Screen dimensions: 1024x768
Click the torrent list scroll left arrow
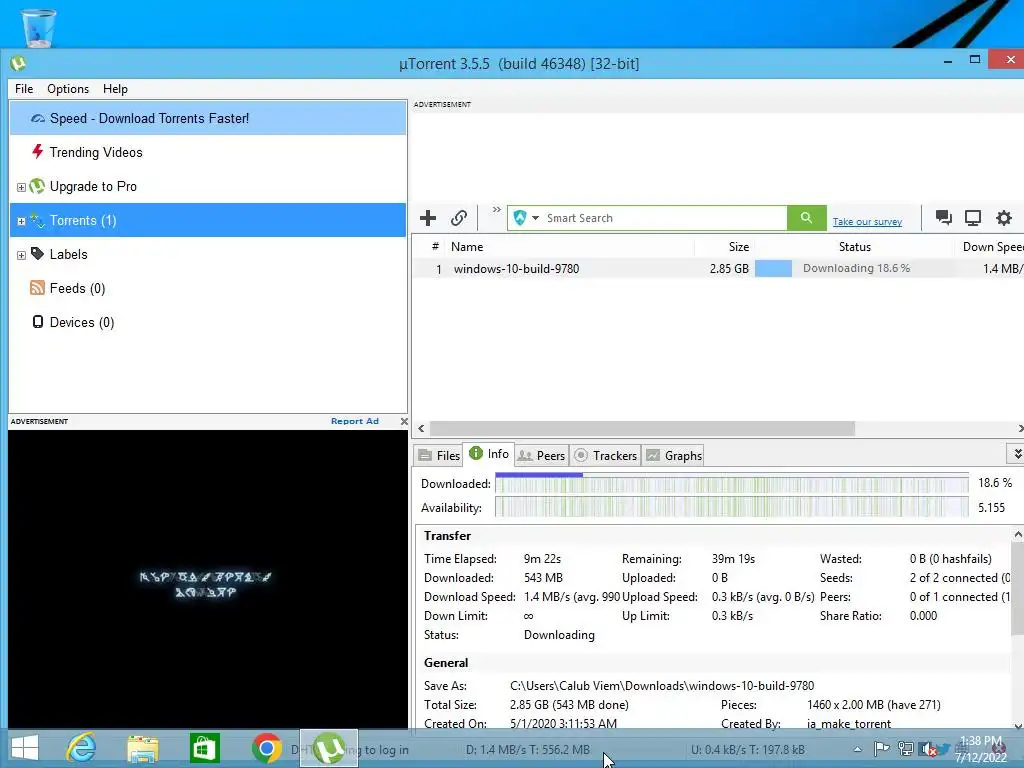point(421,428)
